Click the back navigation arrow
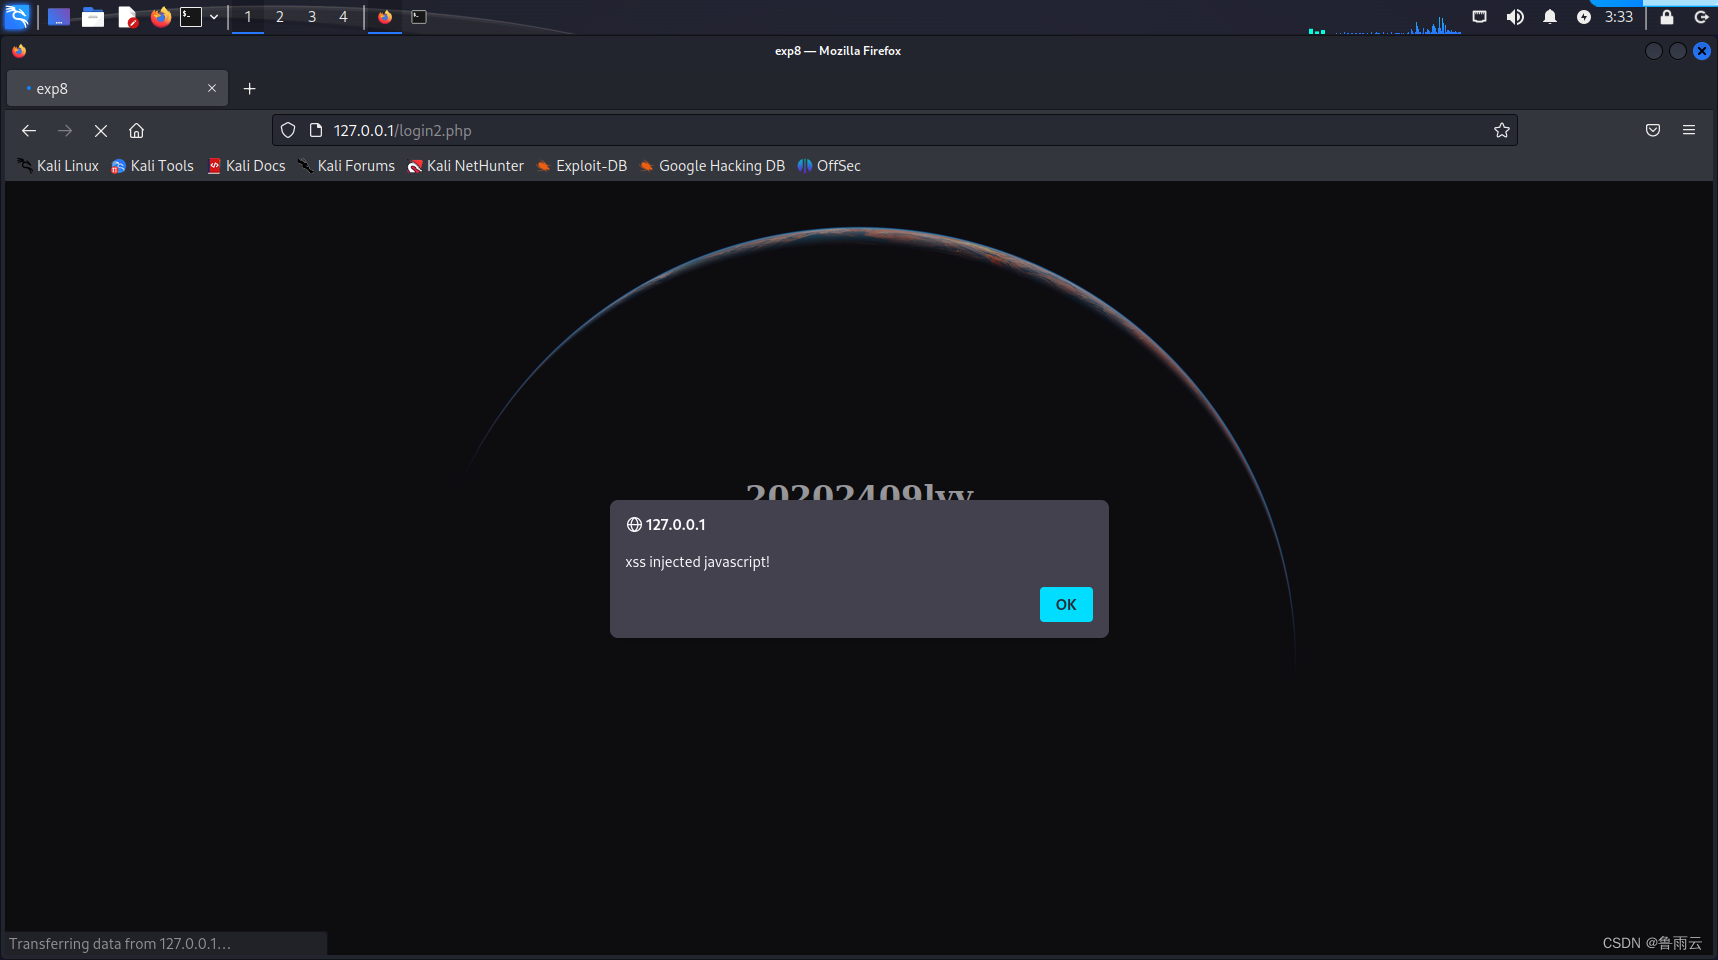 click(29, 131)
